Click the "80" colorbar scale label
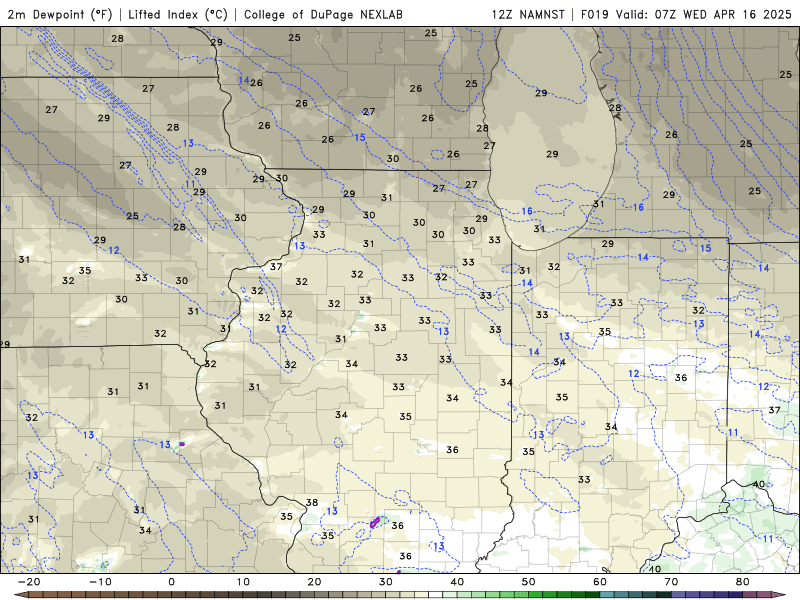800x600 pixels. click(743, 582)
